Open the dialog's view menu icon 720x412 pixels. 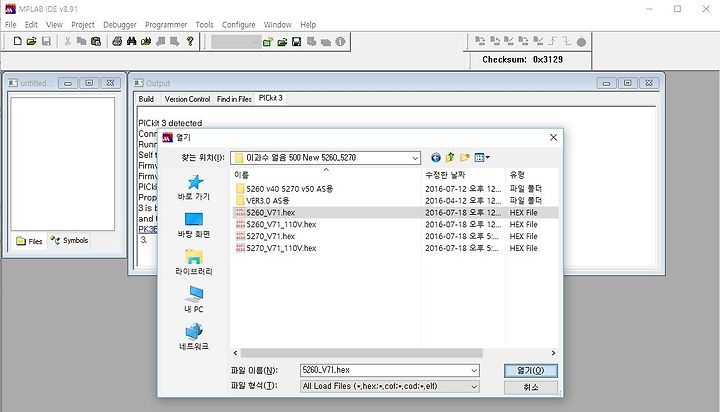(x=482, y=158)
